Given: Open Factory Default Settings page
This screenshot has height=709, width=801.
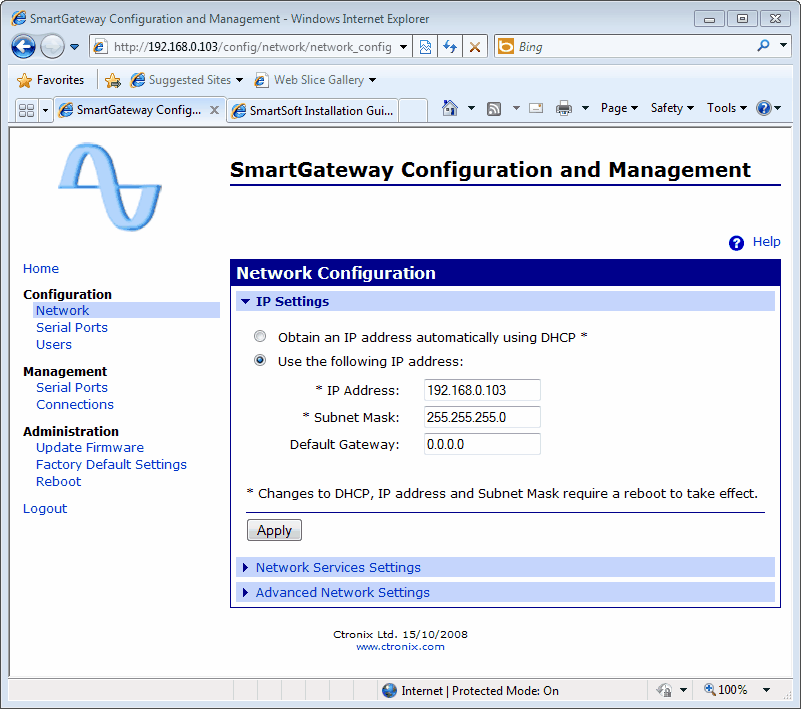Looking at the screenshot, I should pyautogui.click(x=111, y=465).
